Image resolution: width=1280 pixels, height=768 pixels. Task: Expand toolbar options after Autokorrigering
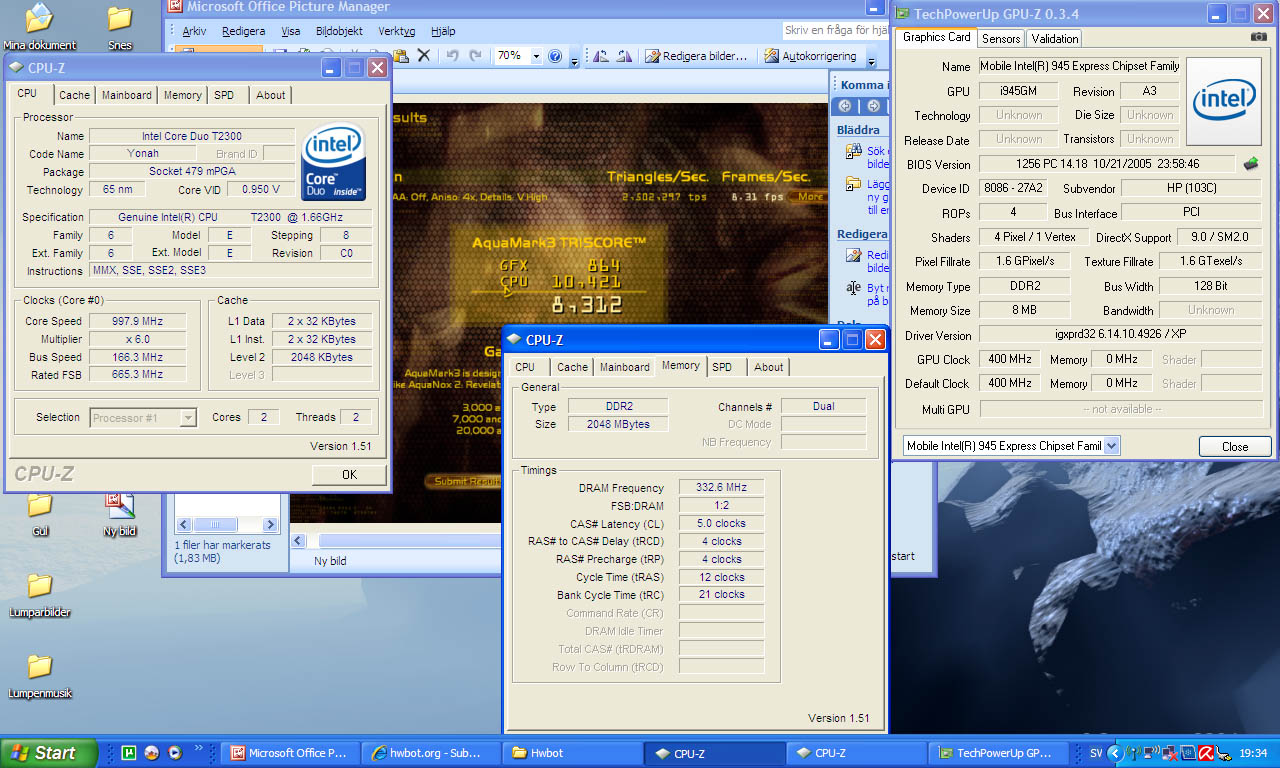(872, 58)
